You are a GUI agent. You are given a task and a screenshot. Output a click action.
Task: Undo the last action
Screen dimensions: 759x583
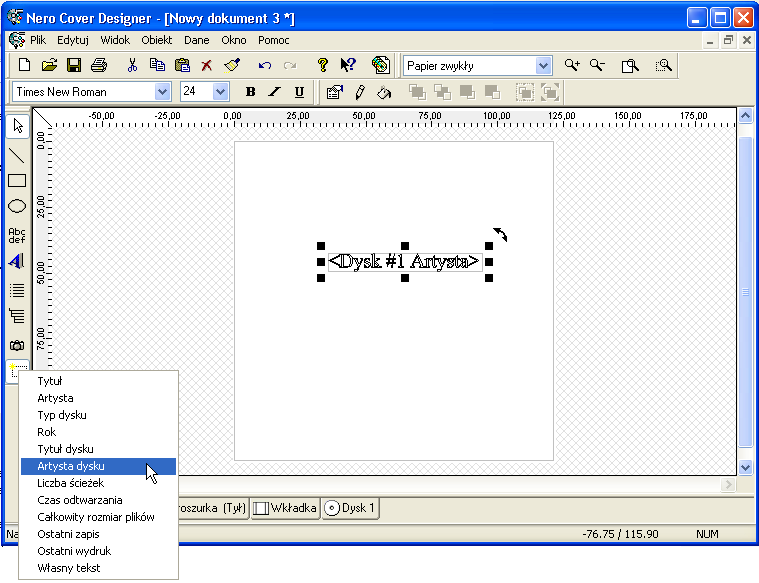pyautogui.click(x=264, y=65)
